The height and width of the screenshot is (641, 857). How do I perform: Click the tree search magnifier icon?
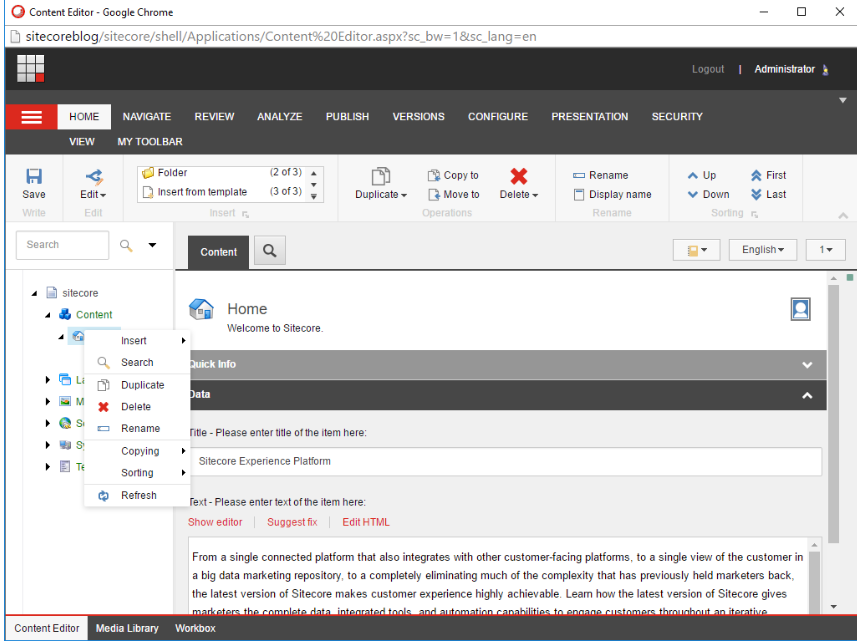pyautogui.click(x=126, y=245)
